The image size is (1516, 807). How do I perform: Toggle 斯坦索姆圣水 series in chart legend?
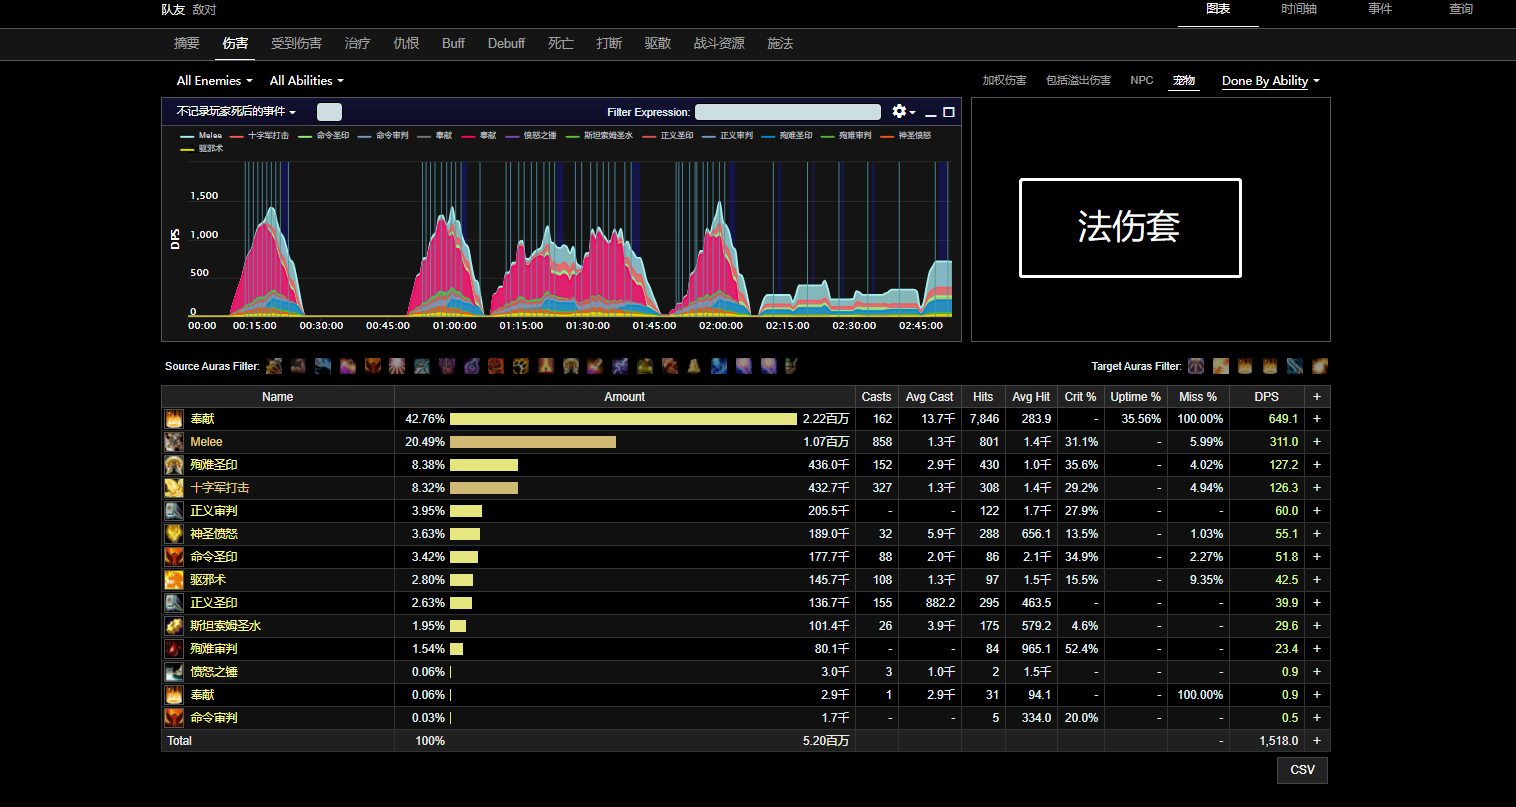(x=599, y=135)
